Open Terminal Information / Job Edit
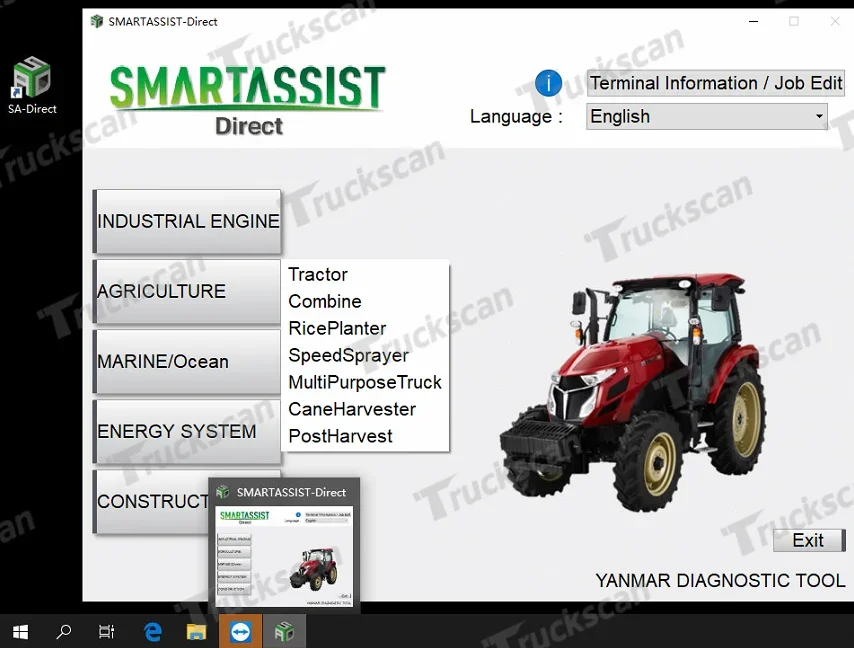Viewport: 854px width, 648px height. pyautogui.click(x=715, y=83)
